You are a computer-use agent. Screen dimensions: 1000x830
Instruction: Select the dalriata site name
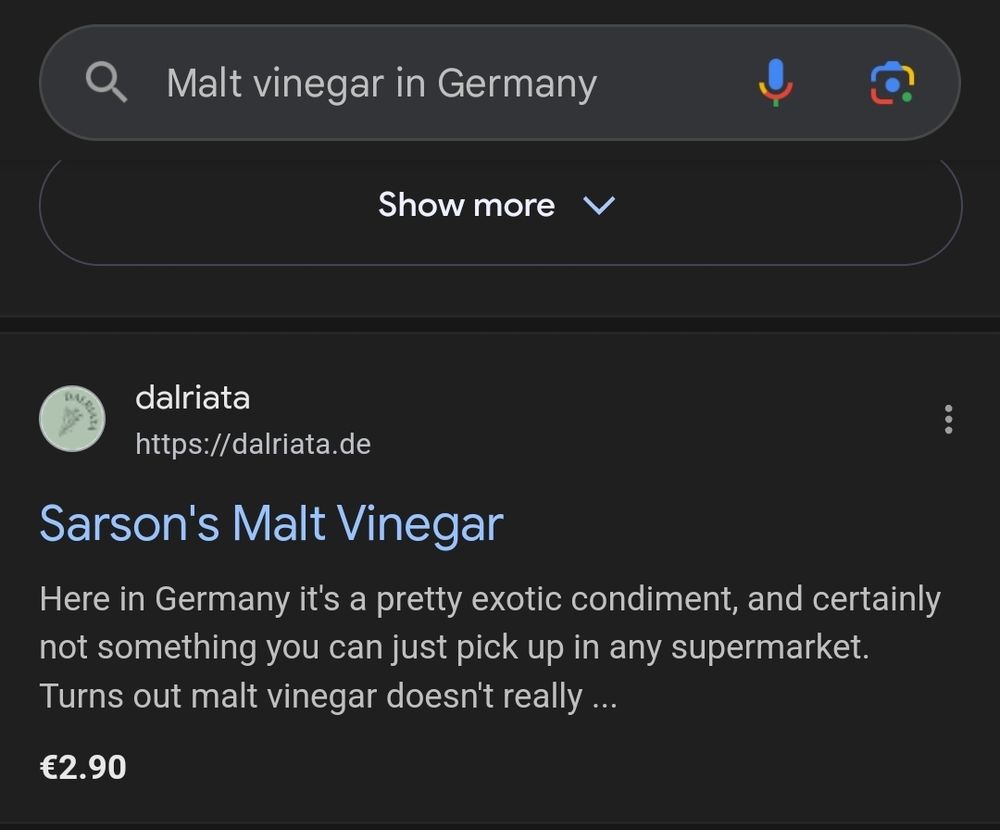click(x=192, y=398)
